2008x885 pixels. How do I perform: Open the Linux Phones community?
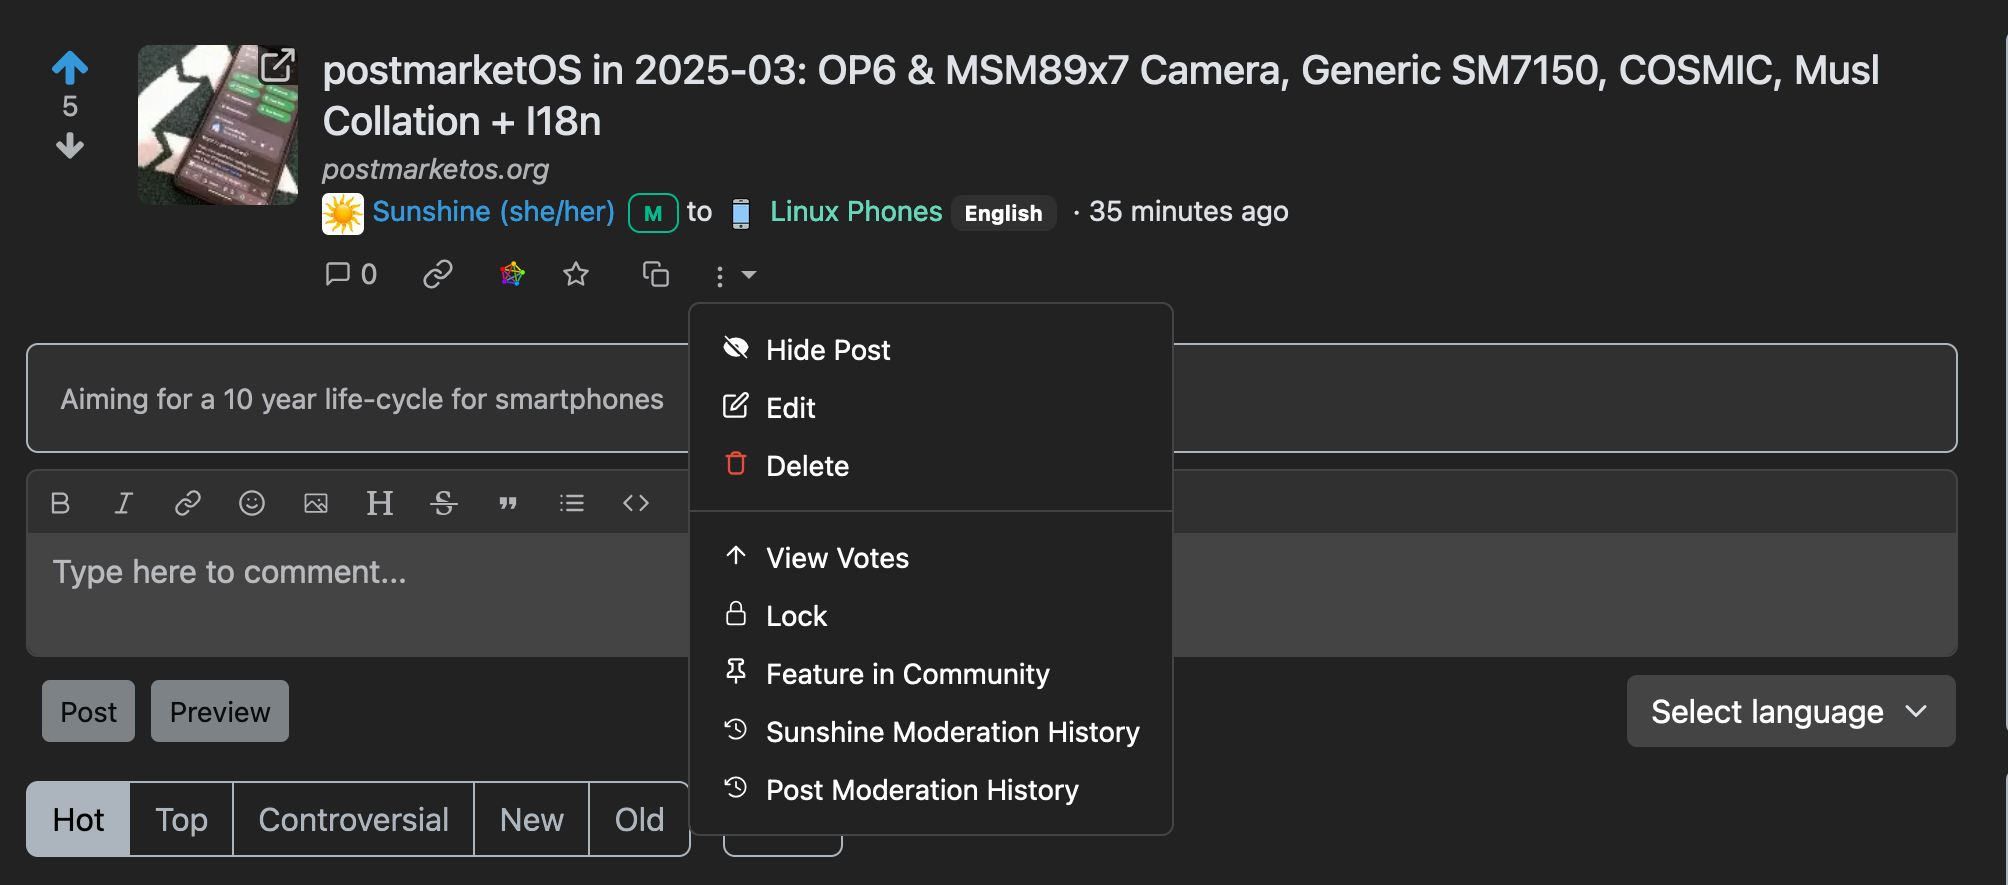click(856, 212)
